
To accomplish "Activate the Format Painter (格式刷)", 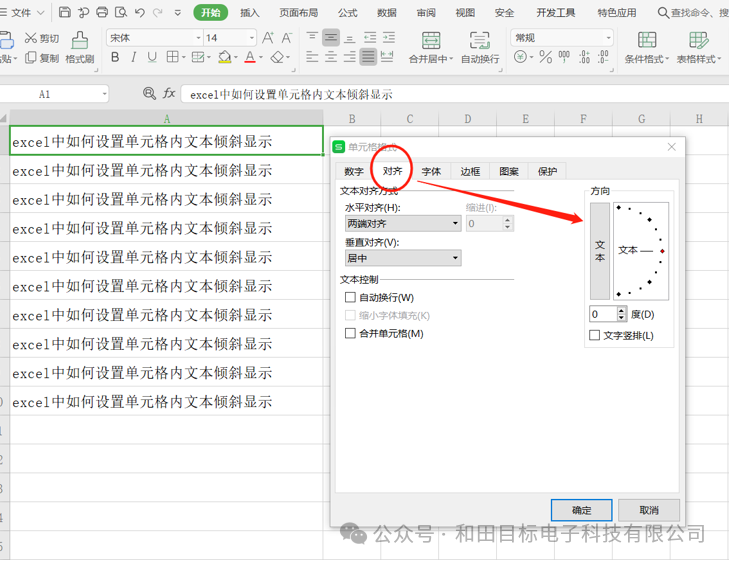I will click(x=80, y=47).
